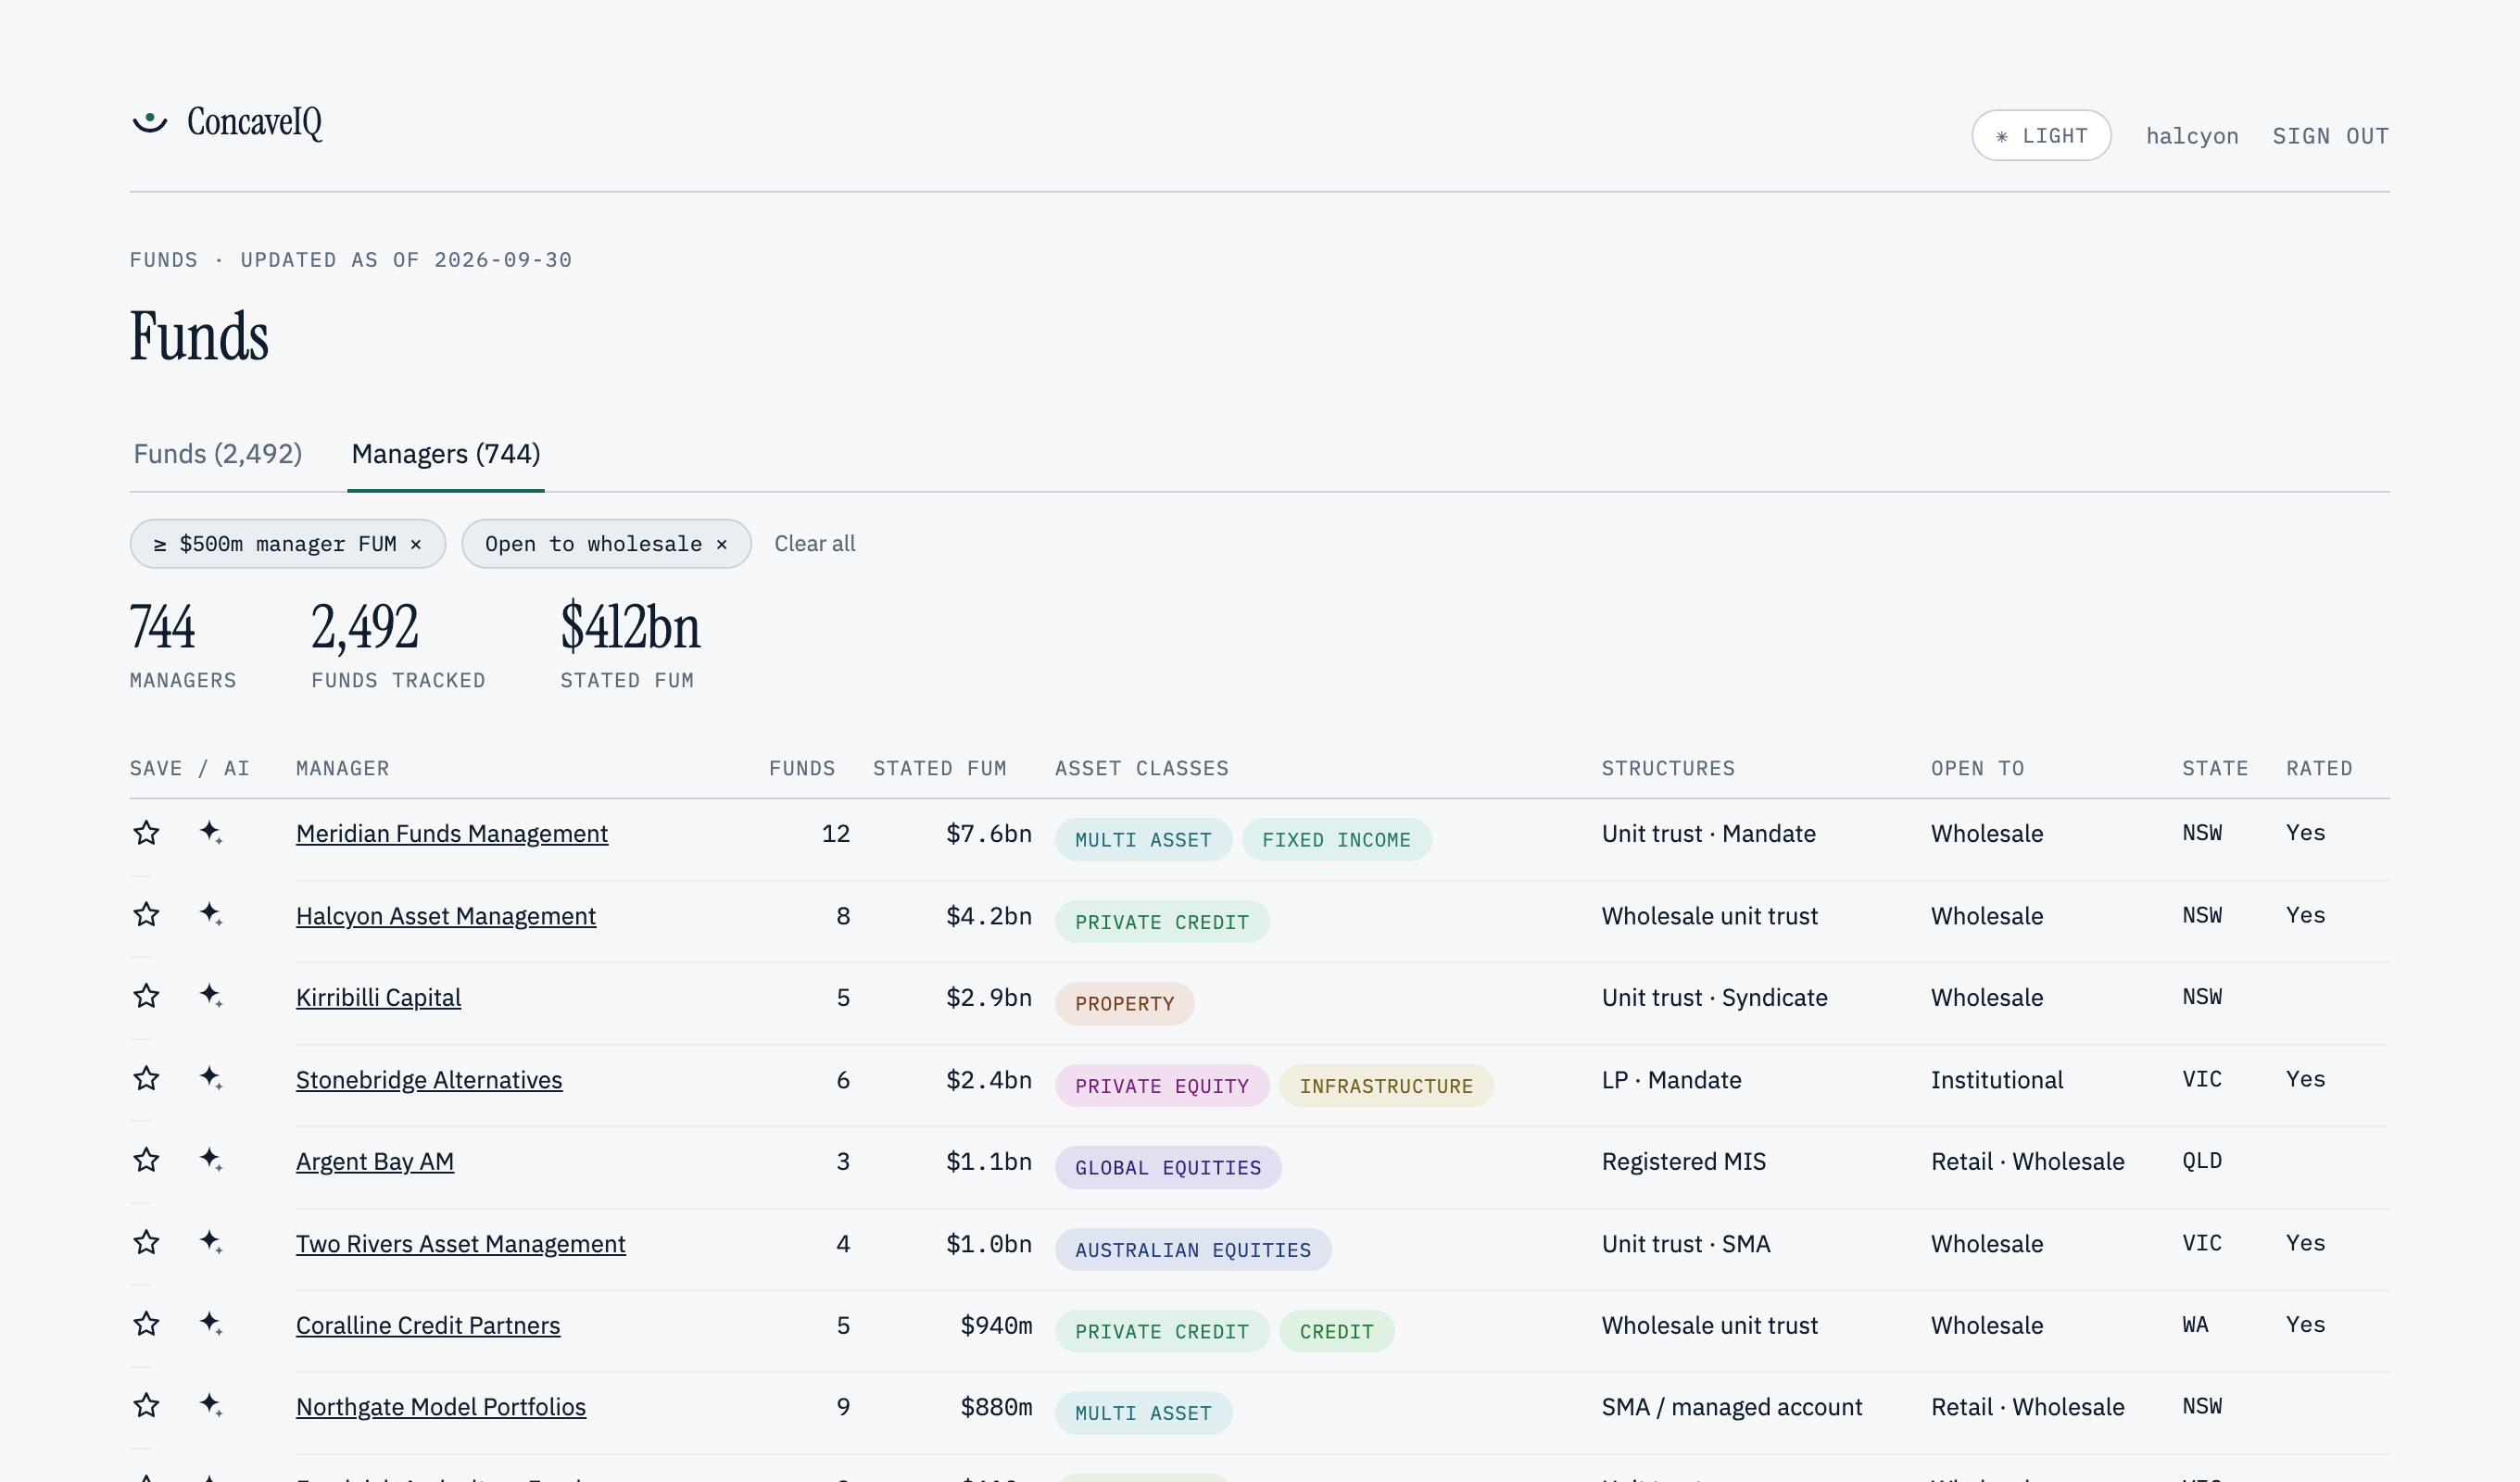2520x1482 pixels.
Task: Click AI sparkle for Two Rivers Asset Management
Action: pos(210,1242)
